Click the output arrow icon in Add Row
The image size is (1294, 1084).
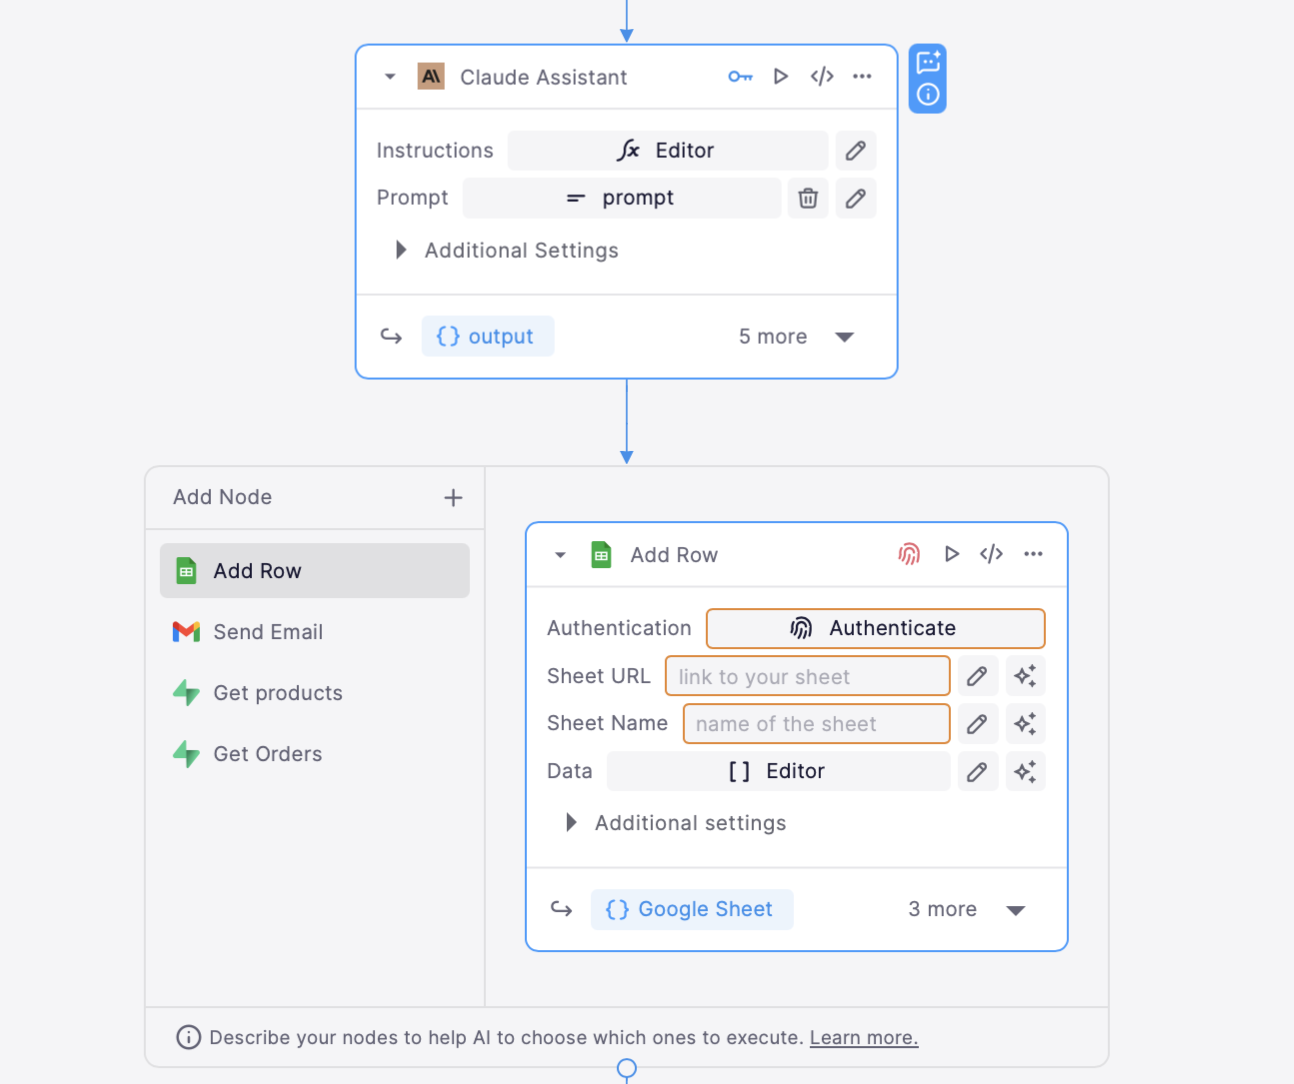tap(561, 909)
